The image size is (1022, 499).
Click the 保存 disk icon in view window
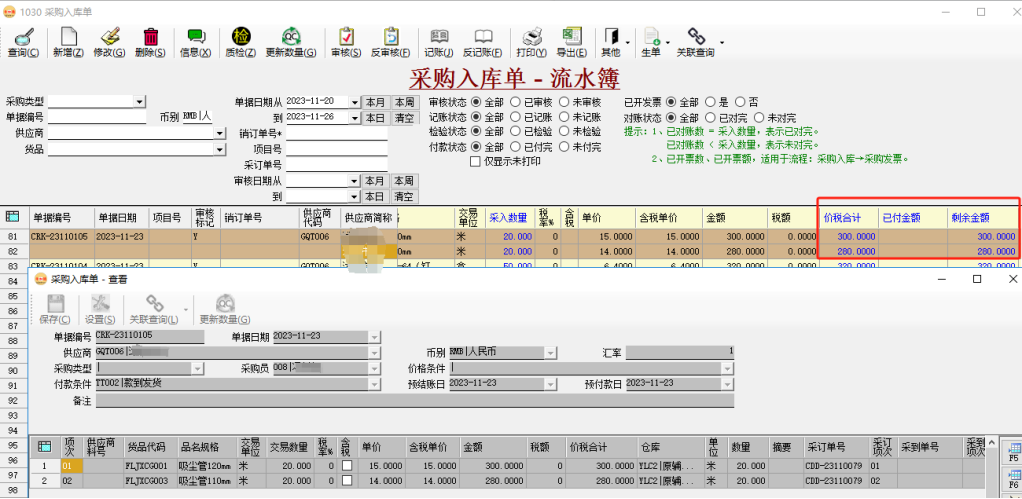click(55, 304)
